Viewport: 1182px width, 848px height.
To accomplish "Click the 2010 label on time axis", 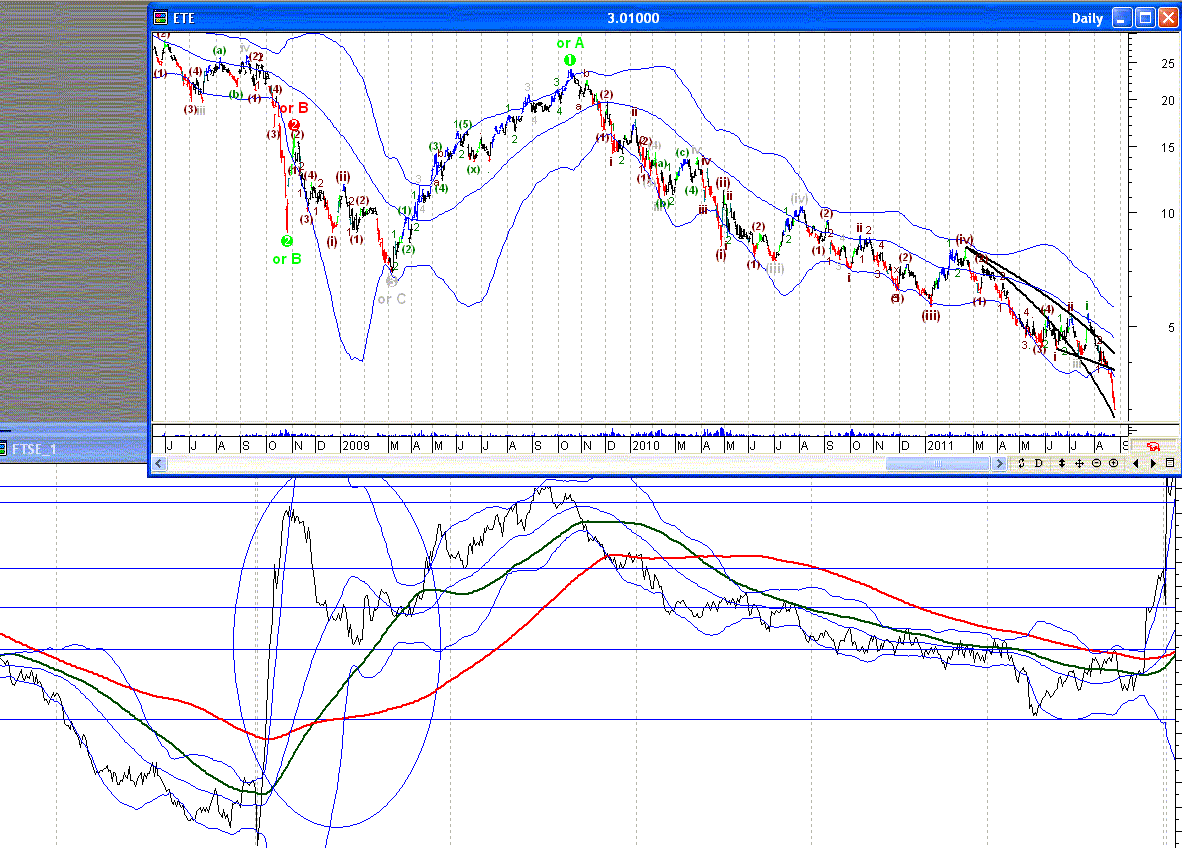I will (x=646, y=445).
